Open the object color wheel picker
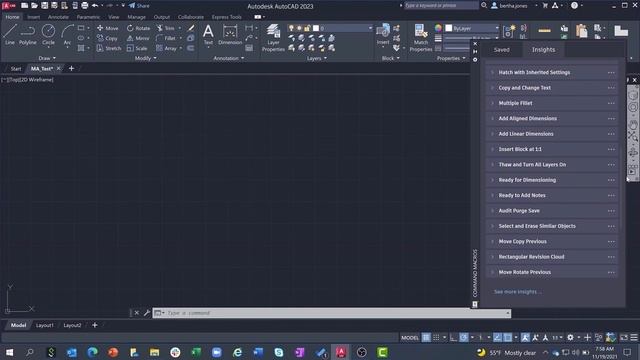The width and height of the screenshot is (640, 360). (438, 28)
